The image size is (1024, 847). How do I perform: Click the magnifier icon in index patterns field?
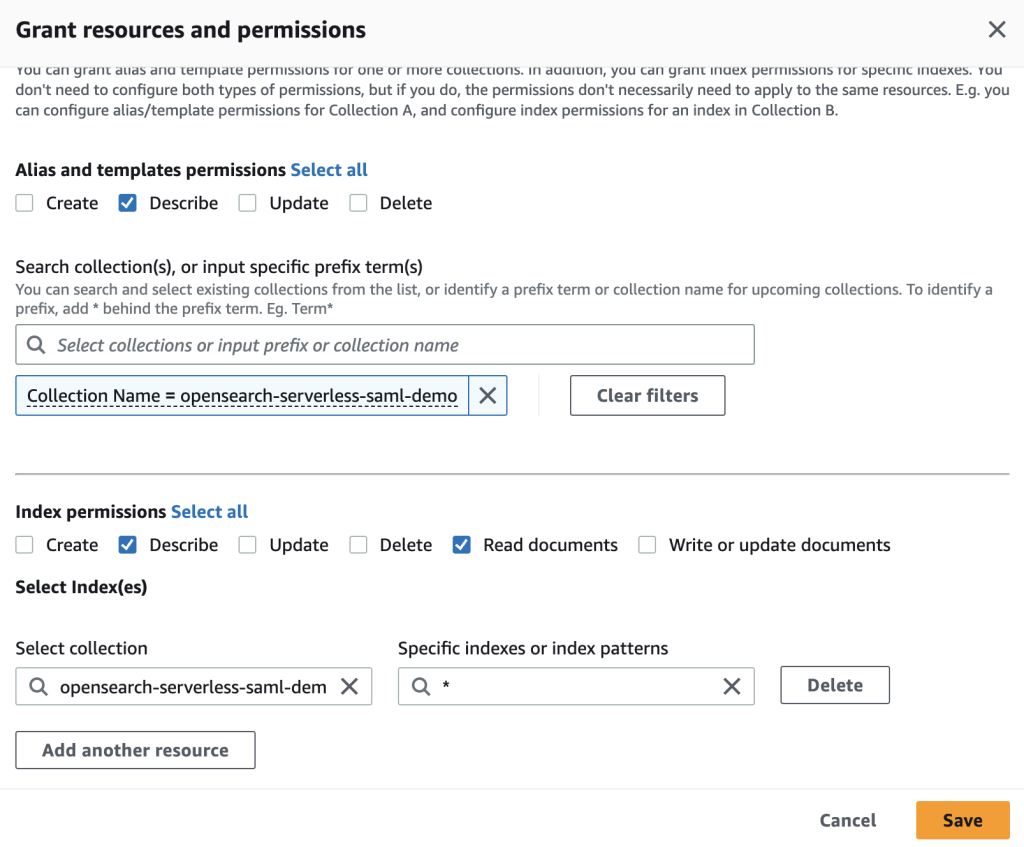421,687
